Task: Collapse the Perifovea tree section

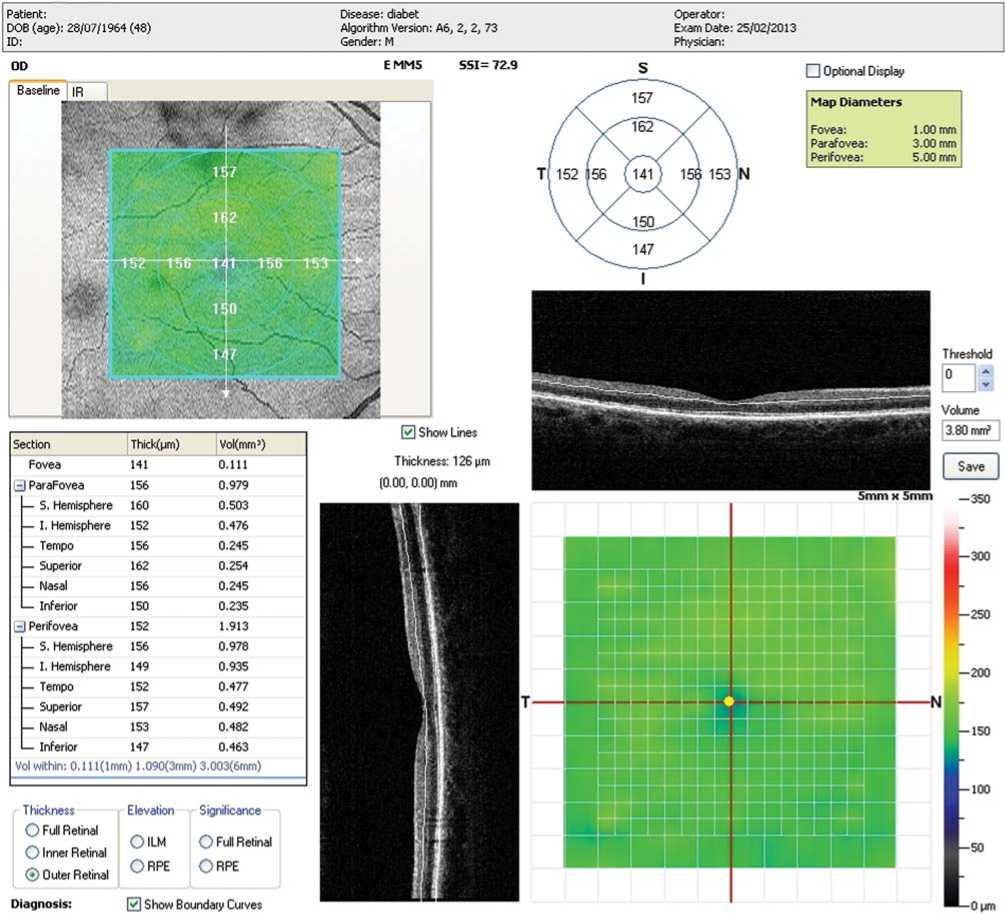Action: tap(20, 627)
